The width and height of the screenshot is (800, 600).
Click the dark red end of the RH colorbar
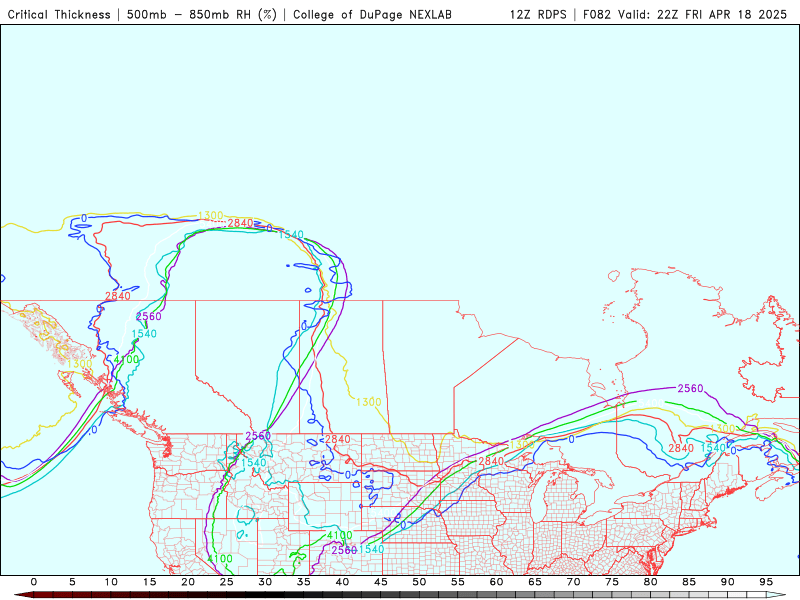pyautogui.click(x=24, y=595)
